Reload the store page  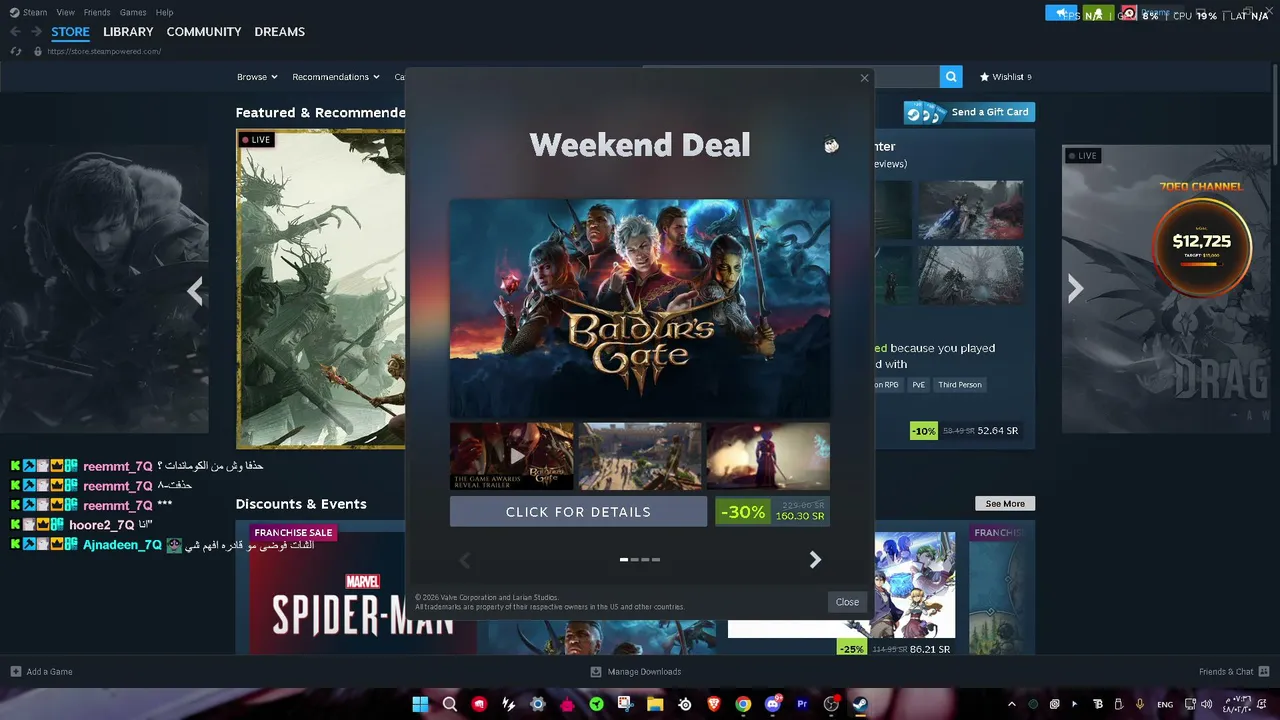pos(15,51)
